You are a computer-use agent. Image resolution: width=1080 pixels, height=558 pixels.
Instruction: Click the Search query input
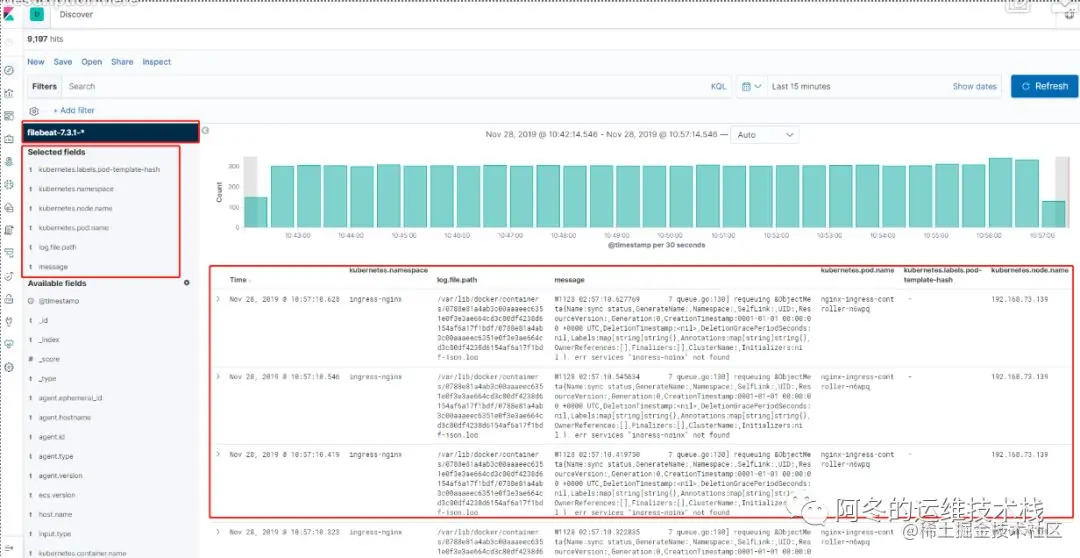pyautogui.click(x=386, y=87)
